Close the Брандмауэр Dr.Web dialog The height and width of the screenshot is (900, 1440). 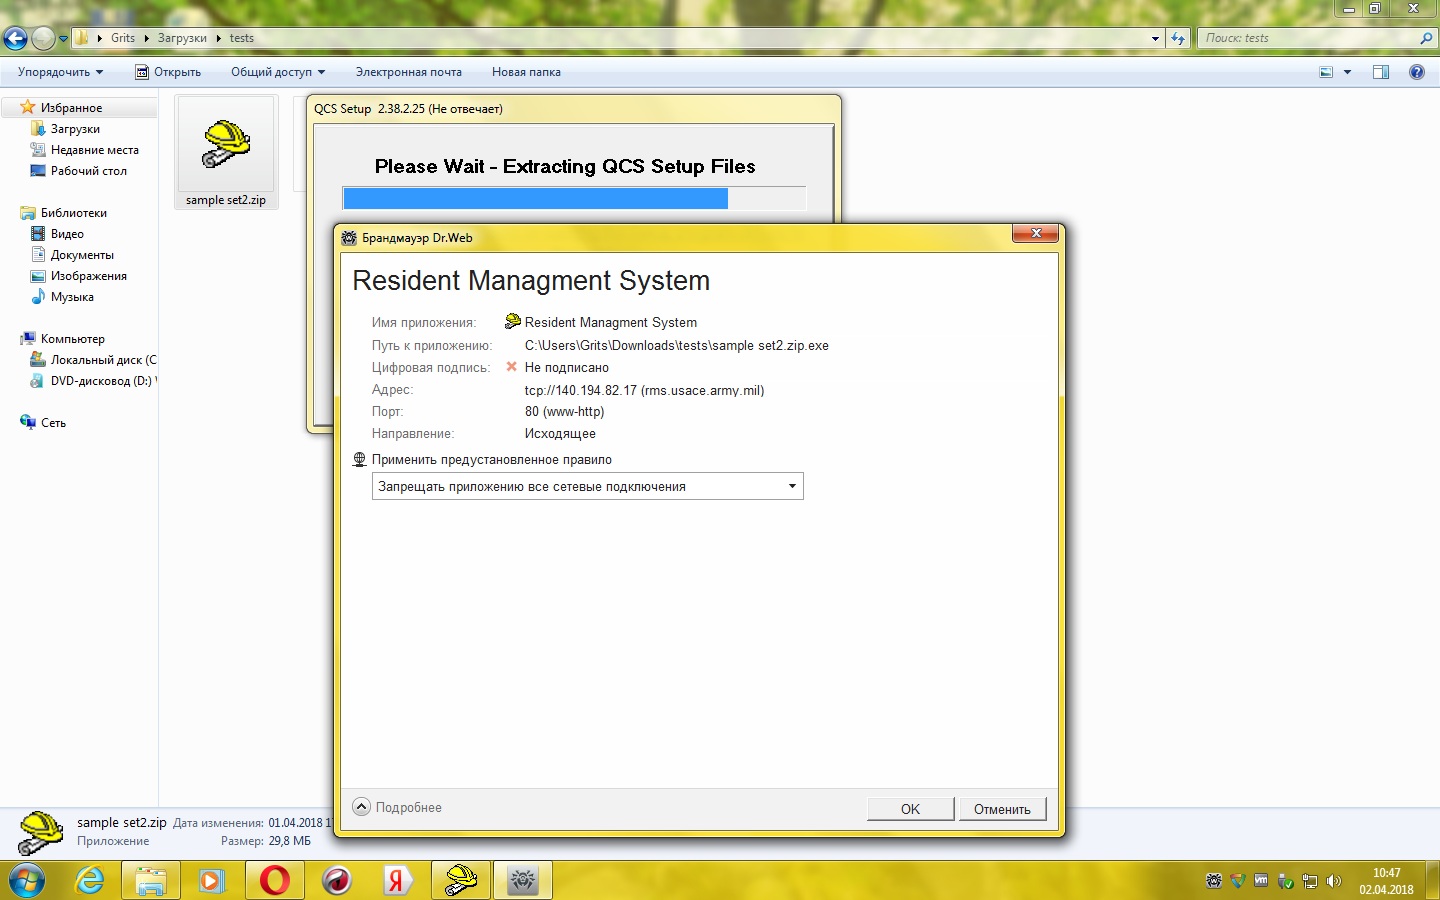[x=1036, y=233]
